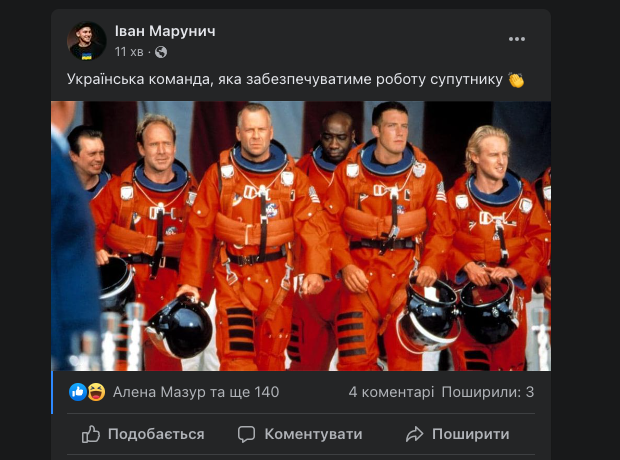
Task: Expand the 4 коментарі comments link
Action: coord(391,392)
